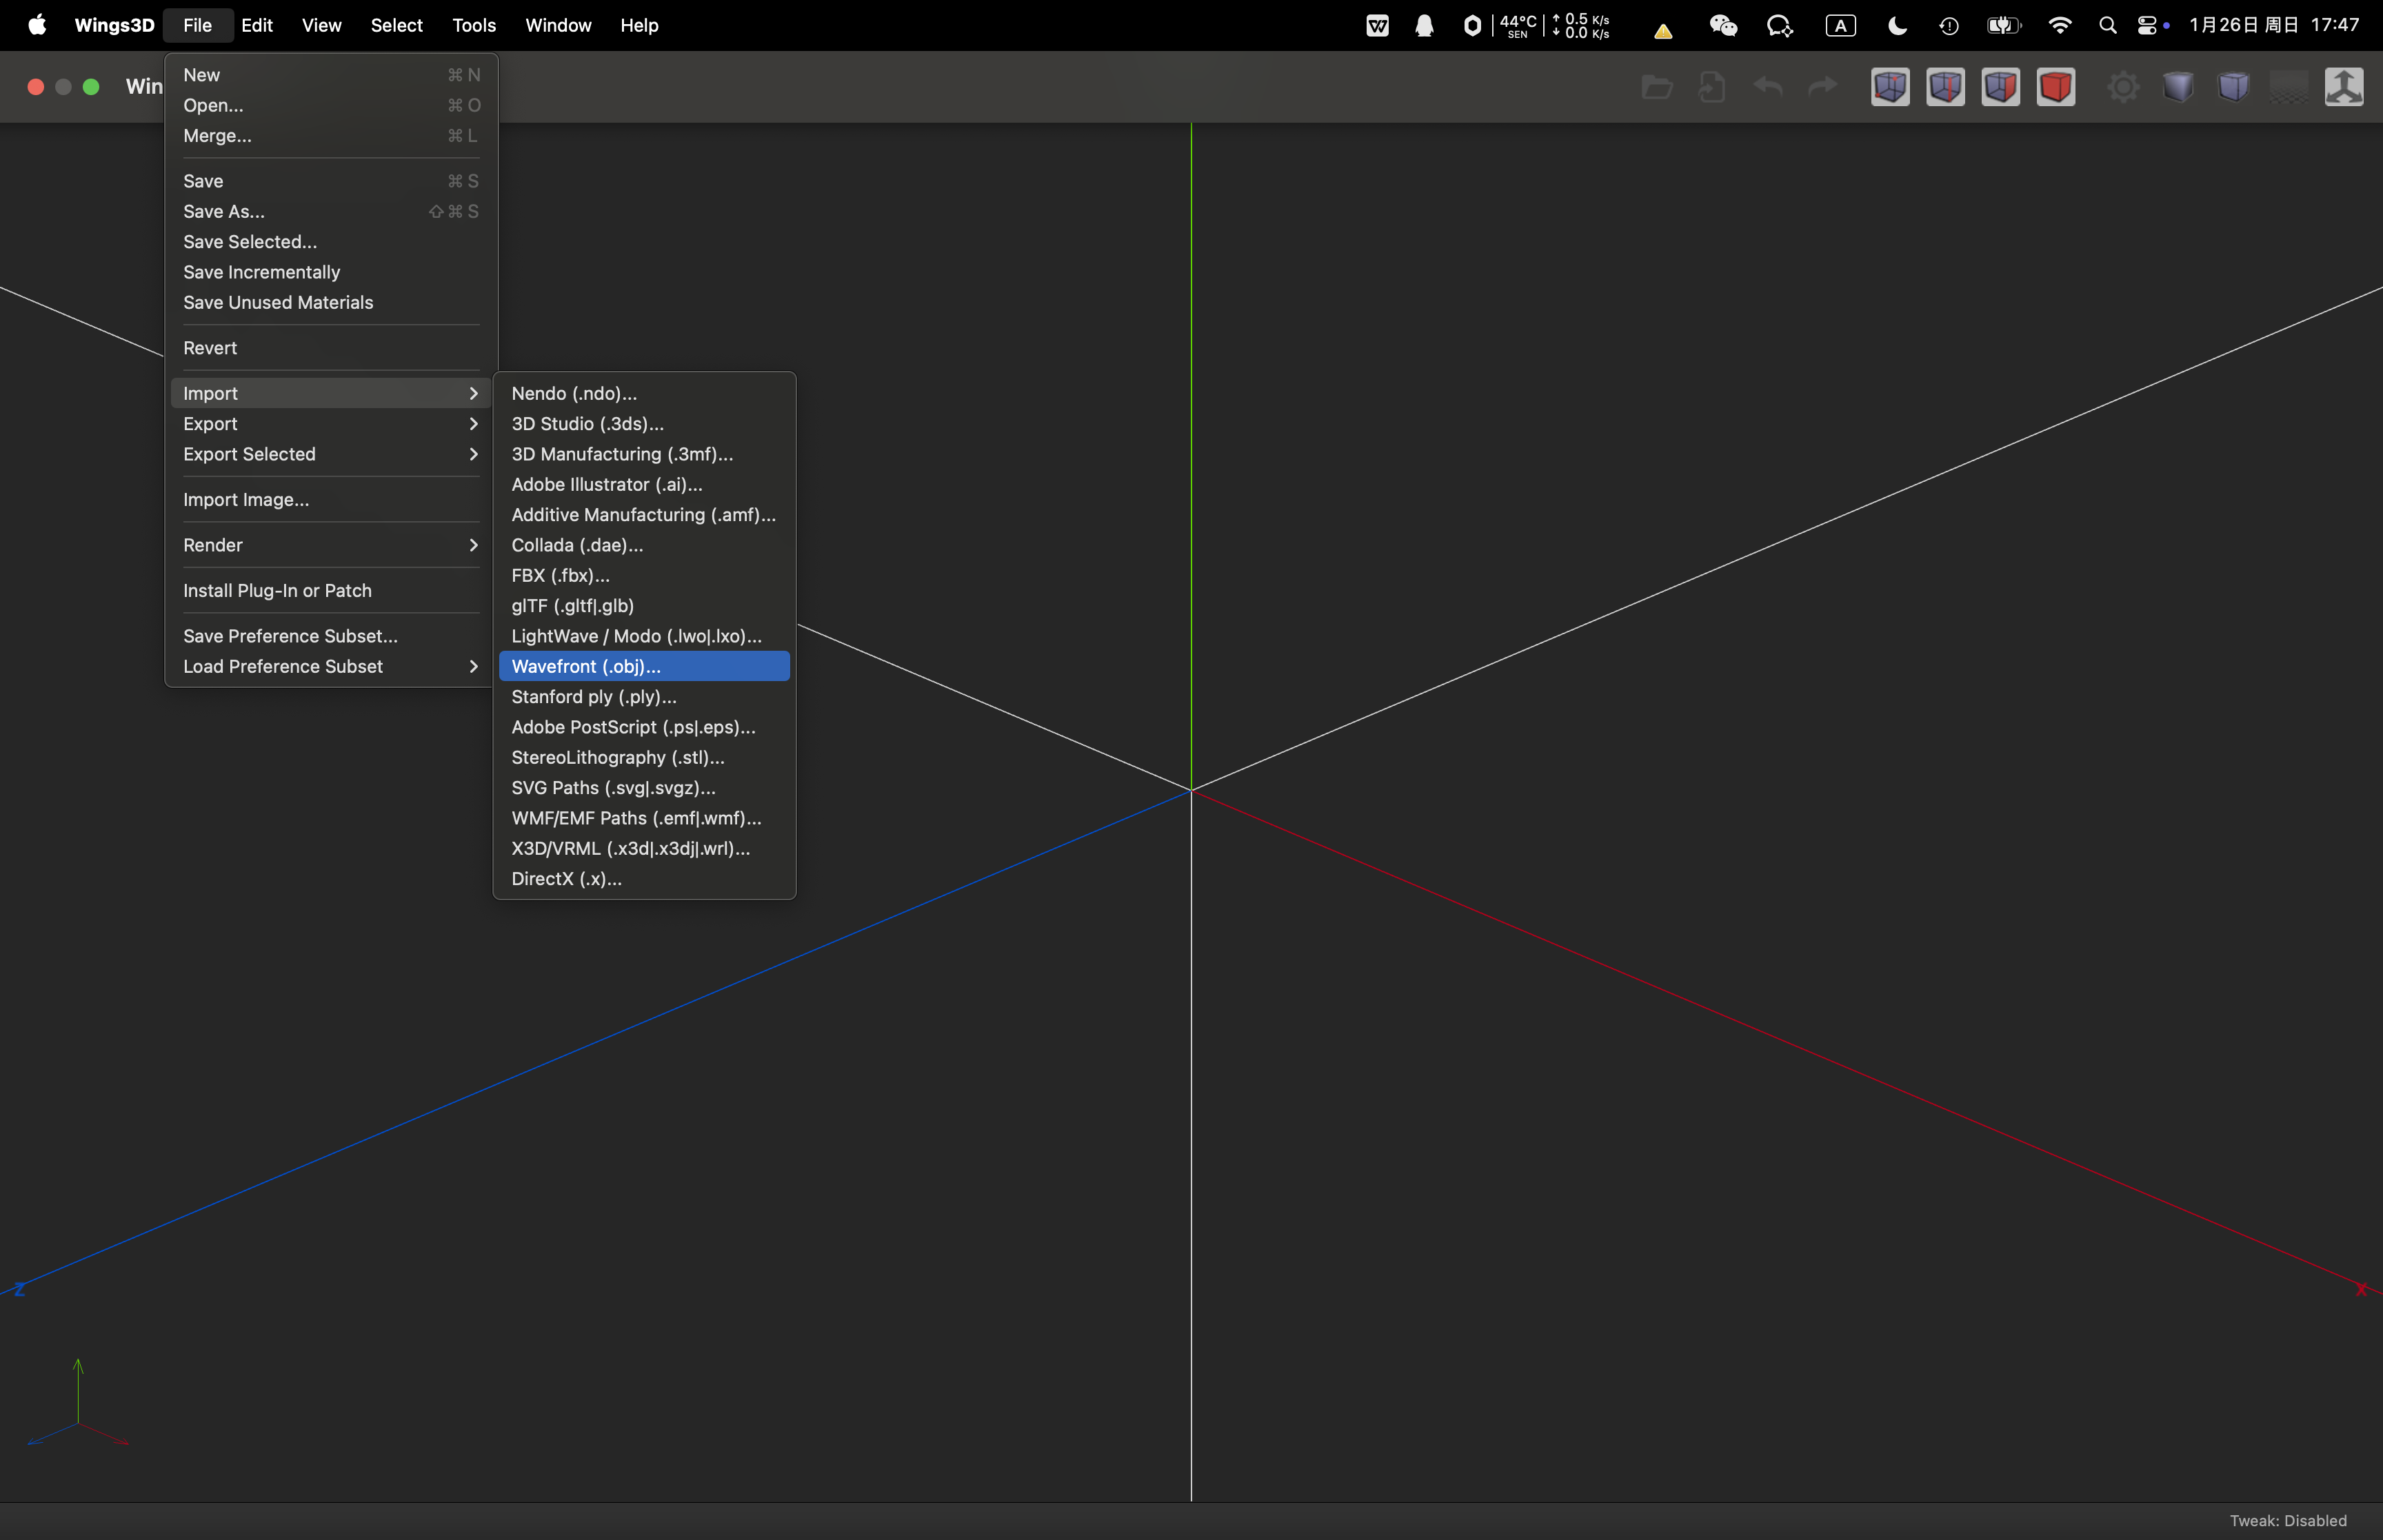Switch to Vertex selection mode cube
The width and height of the screenshot is (2383, 1540).
pyautogui.click(x=1890, y=87)
